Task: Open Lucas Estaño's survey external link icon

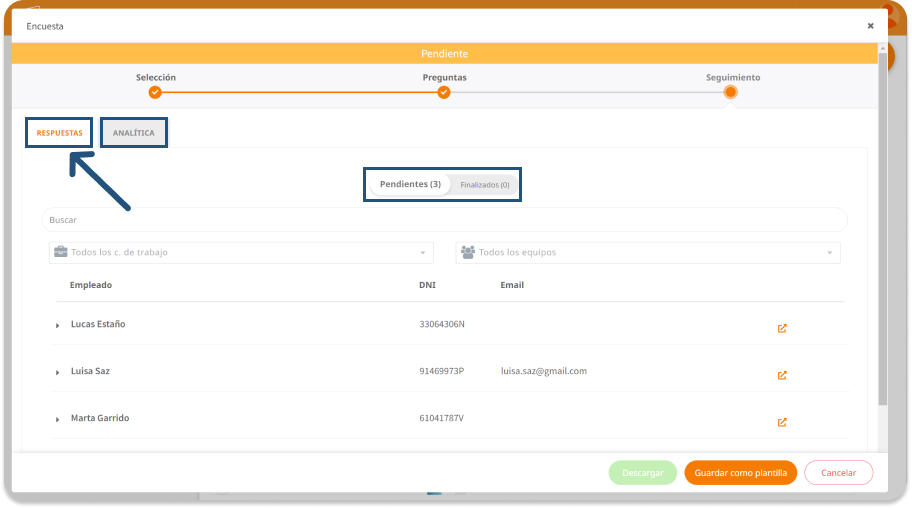Action: 782,328
